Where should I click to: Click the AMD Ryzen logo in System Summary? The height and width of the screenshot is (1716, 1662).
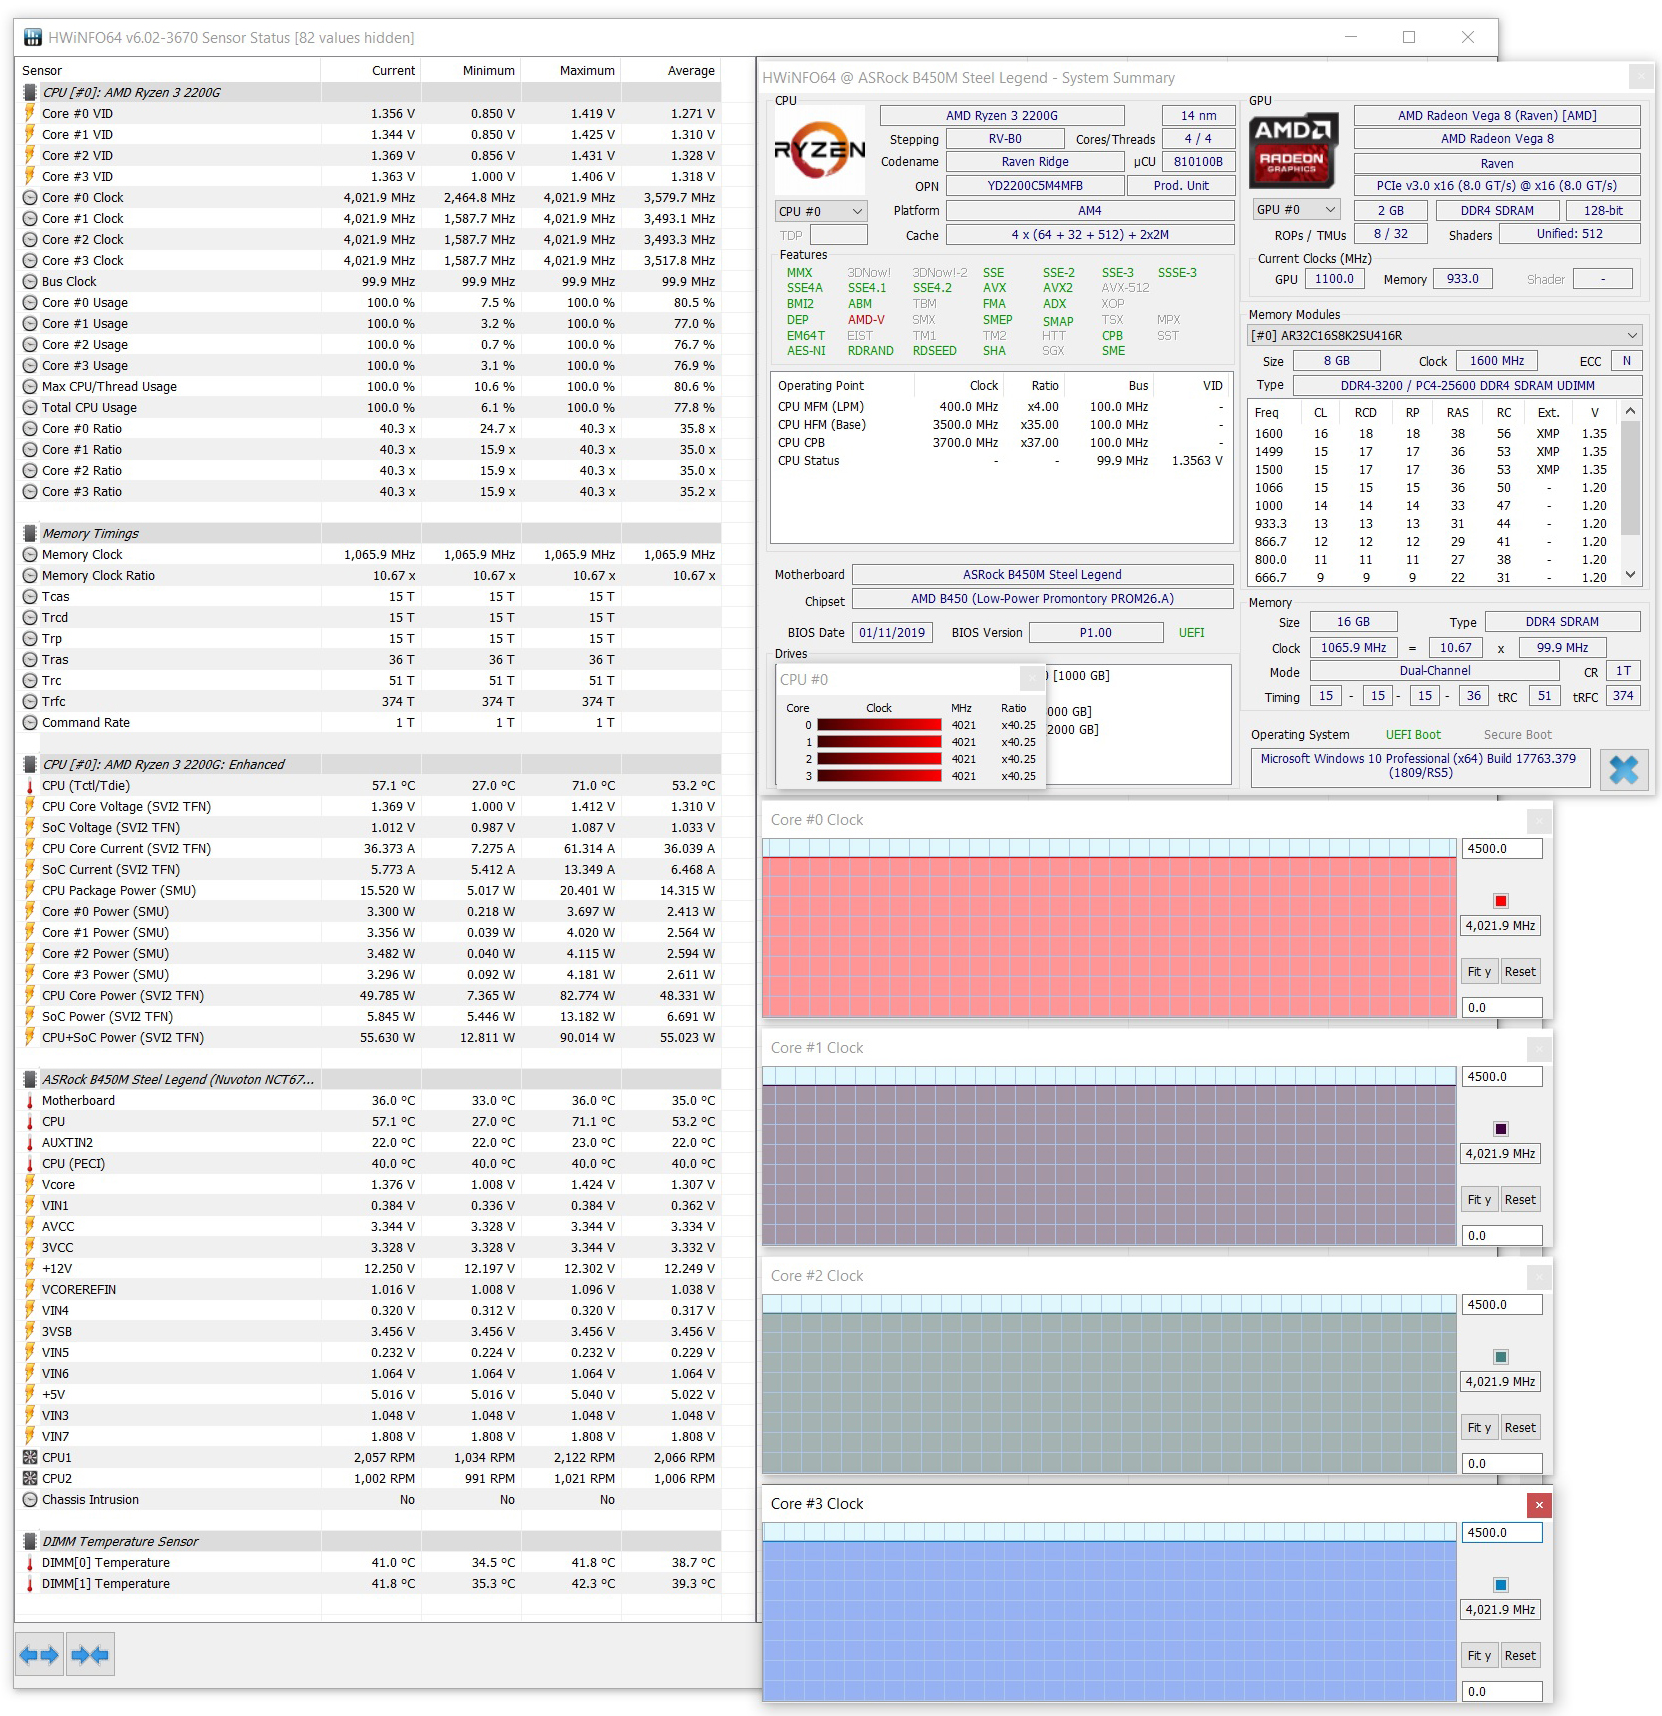coord(820,151)
